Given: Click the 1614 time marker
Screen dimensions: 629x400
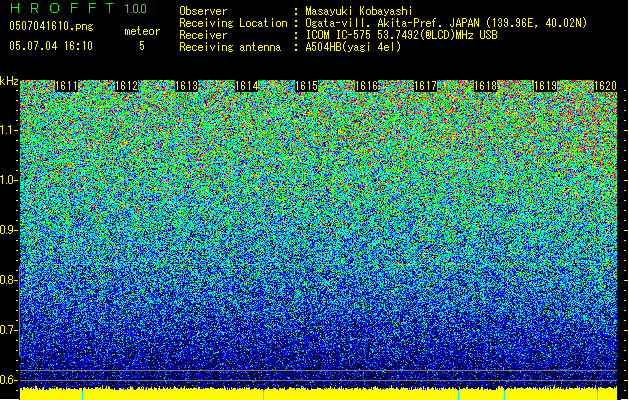Looking at the screenshot, I should pos(246,86).
